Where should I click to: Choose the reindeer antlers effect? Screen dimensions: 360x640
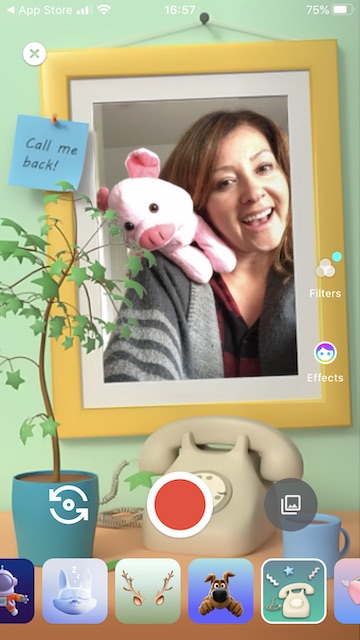(x=148, y=591)
